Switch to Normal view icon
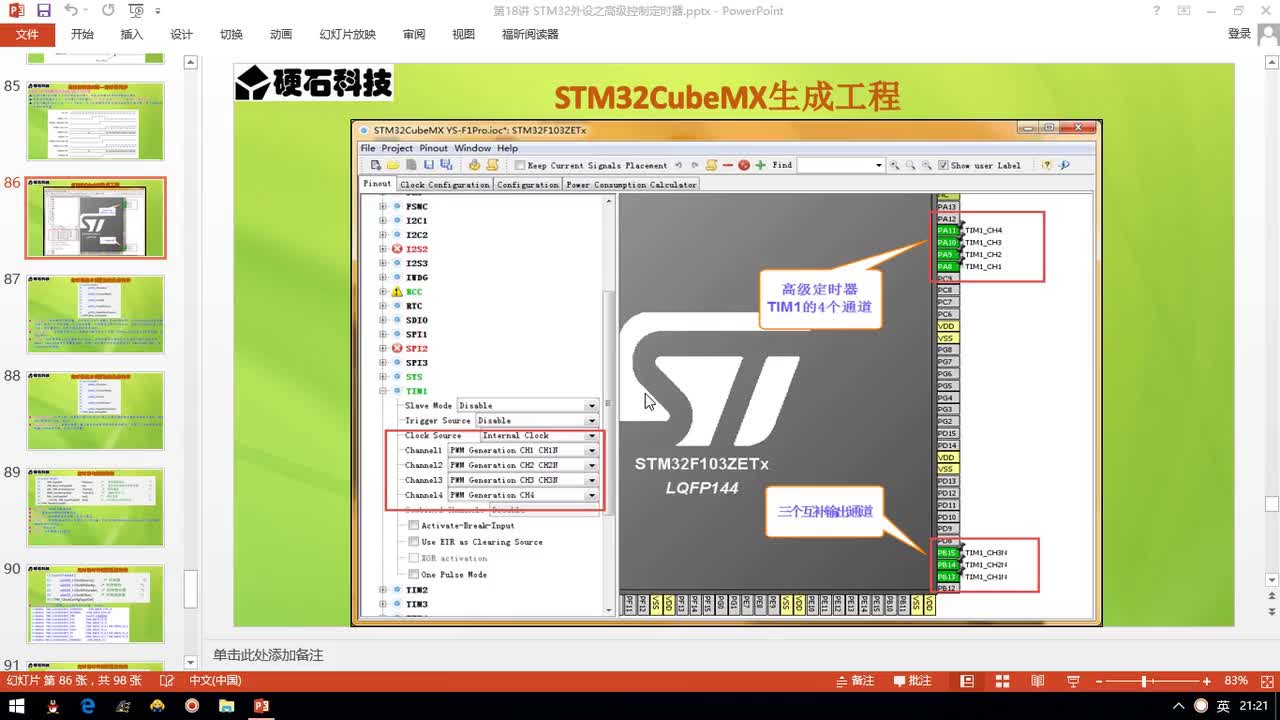This screenshot has width=1280, height=720. click(x=967, y=681)
